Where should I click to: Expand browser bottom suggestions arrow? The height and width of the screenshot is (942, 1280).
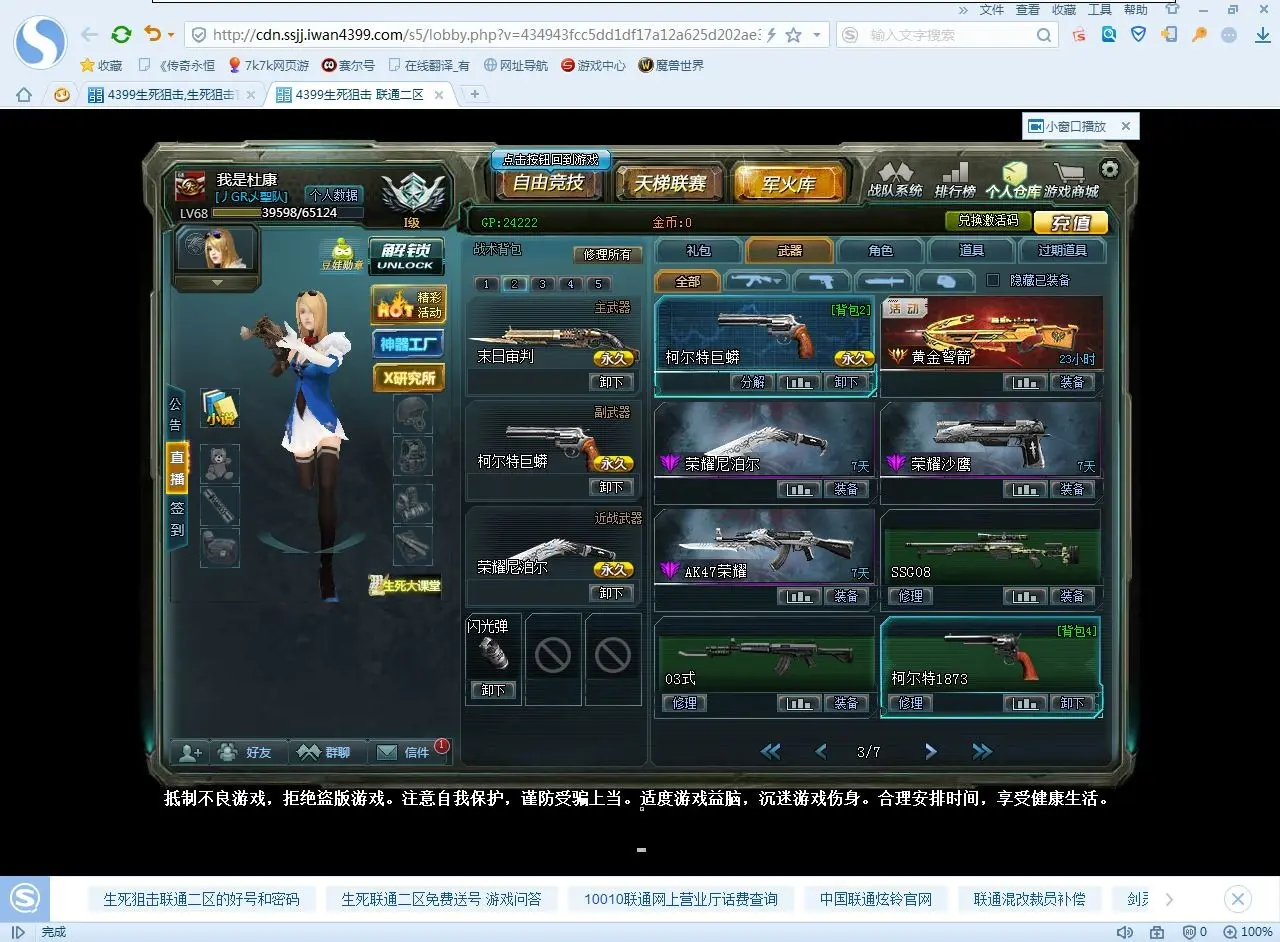coord(1170,899)
